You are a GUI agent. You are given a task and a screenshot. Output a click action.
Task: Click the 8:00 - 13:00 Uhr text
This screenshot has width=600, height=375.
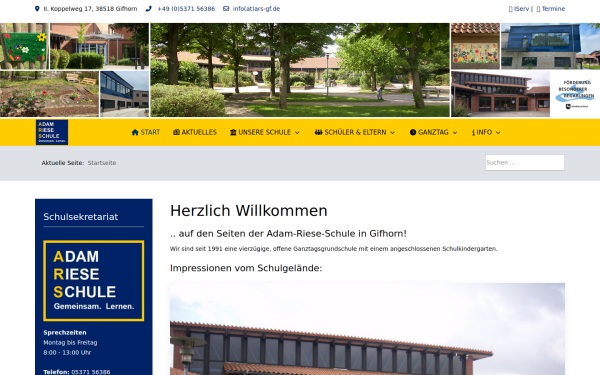click(67, 352)
